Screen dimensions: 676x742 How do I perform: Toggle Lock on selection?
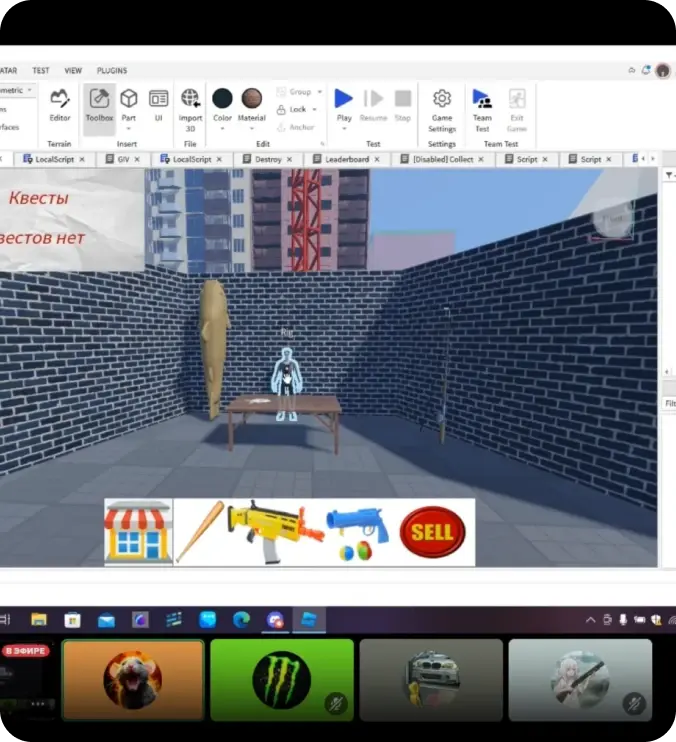292,109
